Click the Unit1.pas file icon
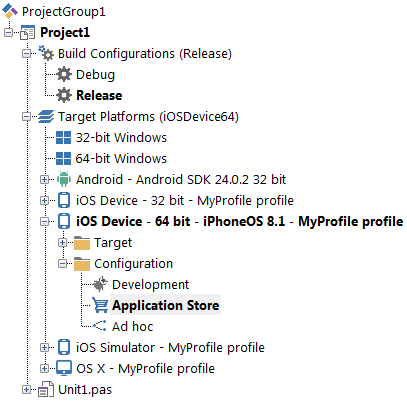Viewport: 407px width, 401px height. pyautogui.click(x=46, y=389)
